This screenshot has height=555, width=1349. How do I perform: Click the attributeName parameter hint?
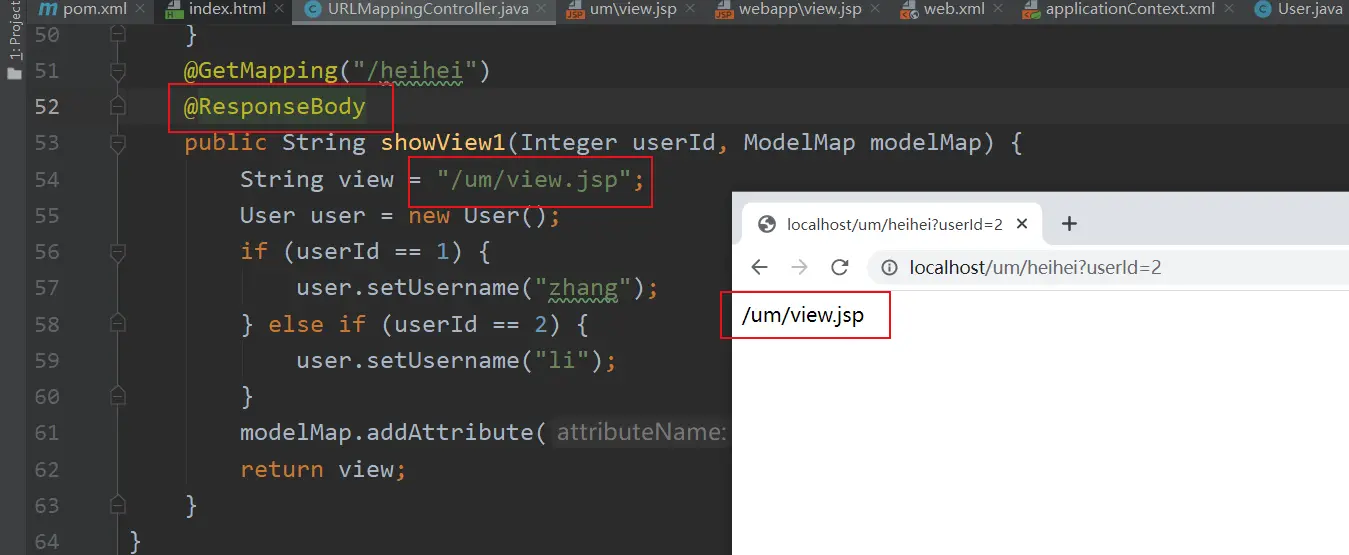[641, 433]
